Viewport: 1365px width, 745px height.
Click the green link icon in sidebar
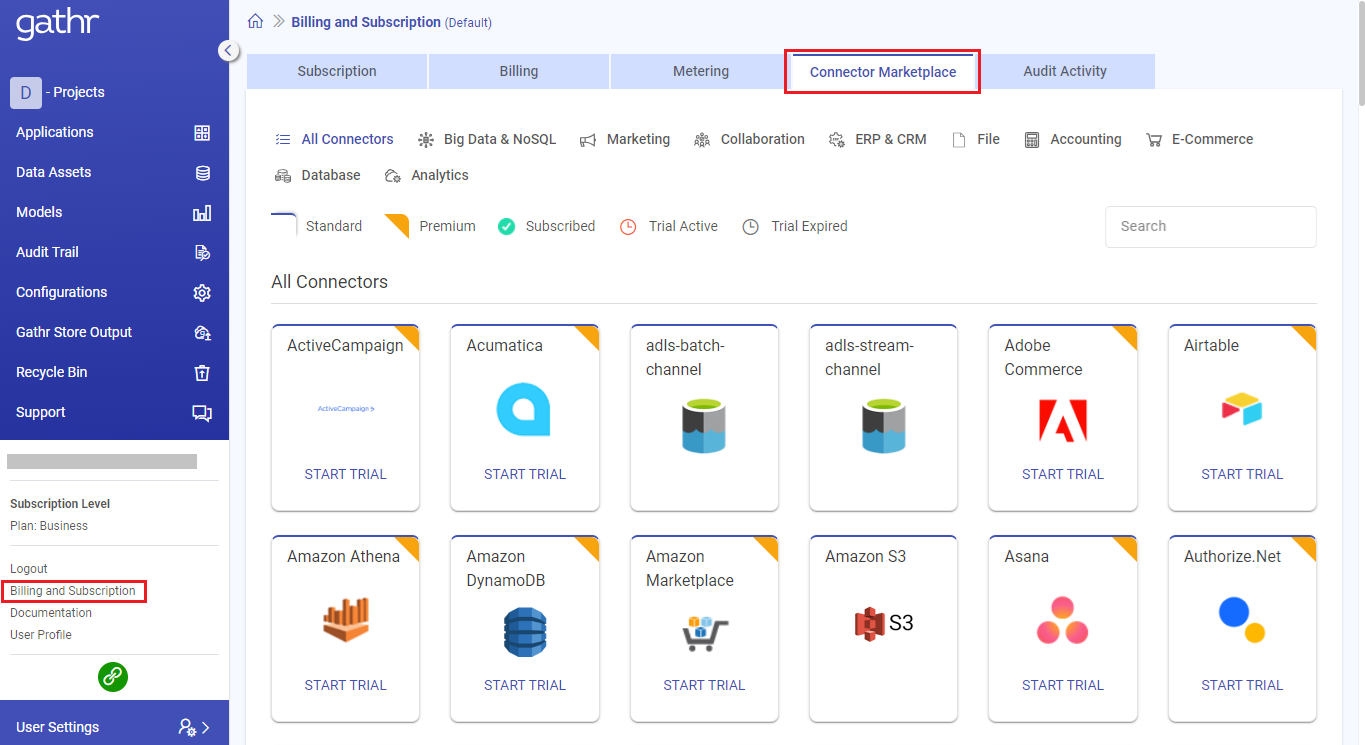113,677
